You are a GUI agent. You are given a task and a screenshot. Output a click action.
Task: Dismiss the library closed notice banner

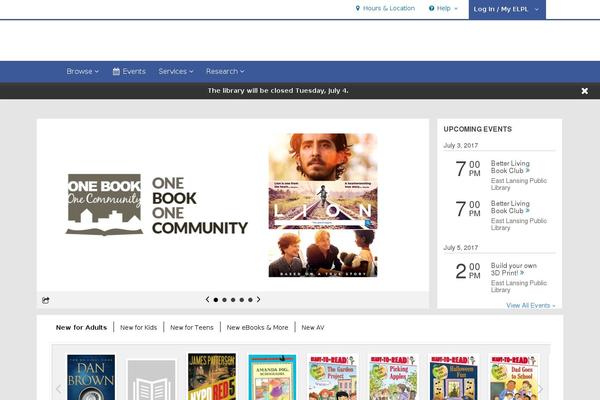(585, 91)
